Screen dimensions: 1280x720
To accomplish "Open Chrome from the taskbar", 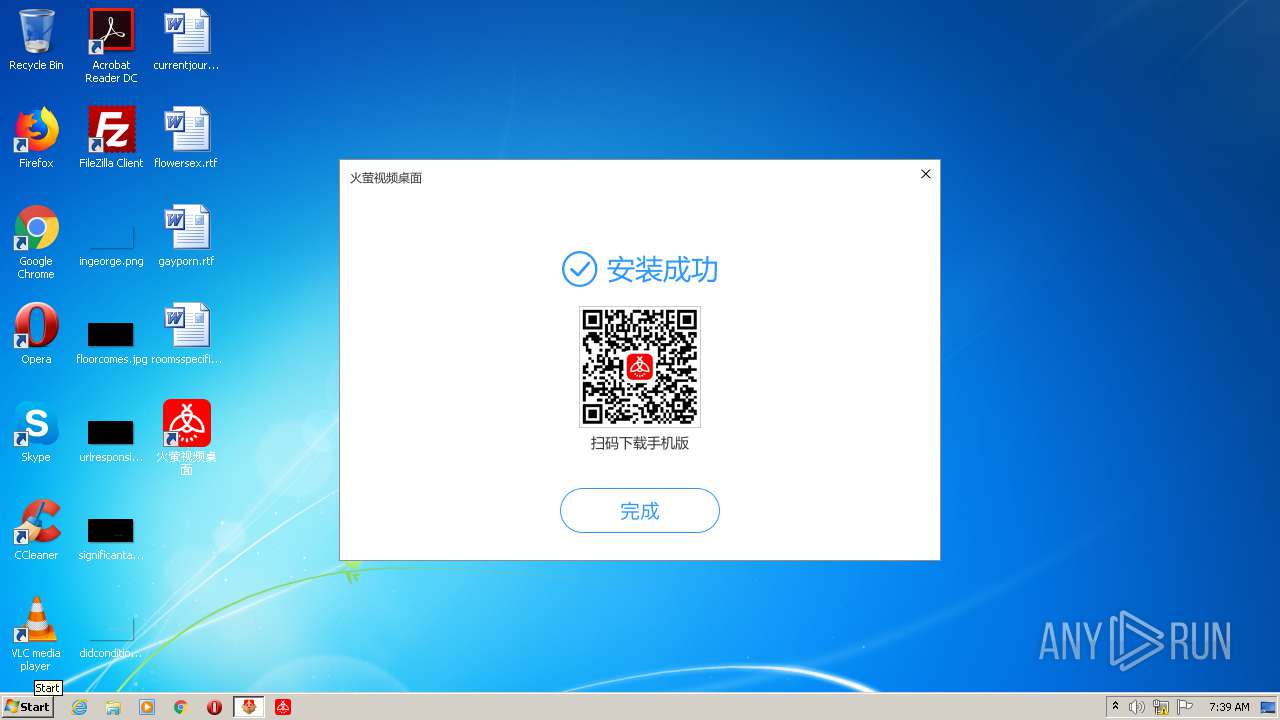I will 181,707.
